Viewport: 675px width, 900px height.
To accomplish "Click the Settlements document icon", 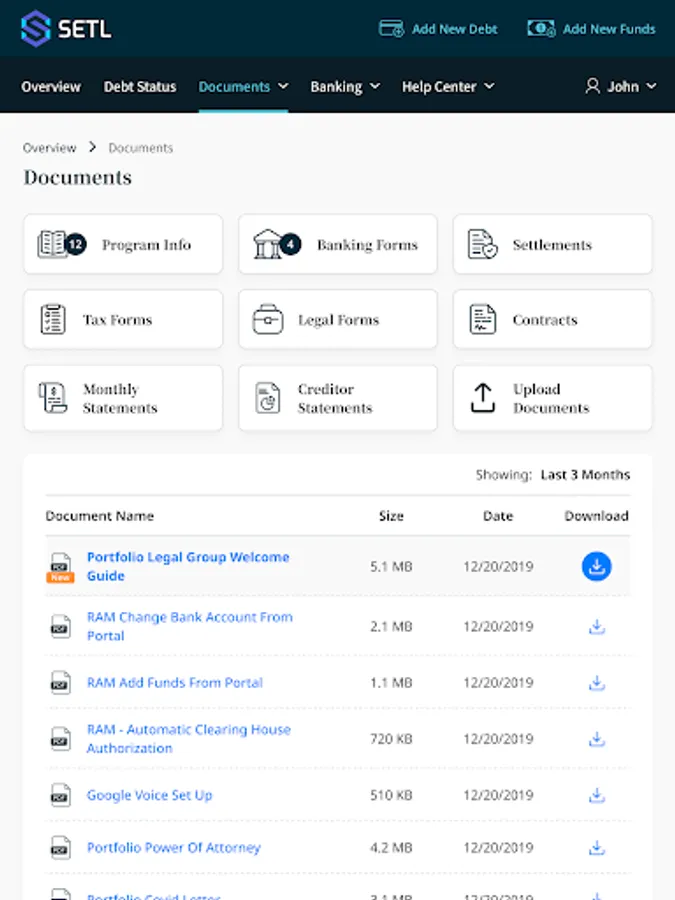I will click(x=482, y=245).
